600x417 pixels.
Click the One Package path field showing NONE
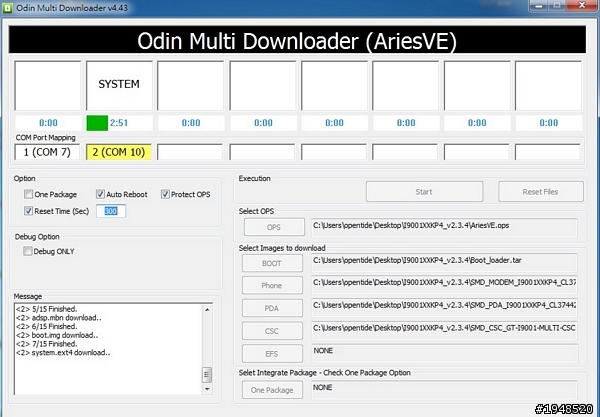[x=445, y=390]
